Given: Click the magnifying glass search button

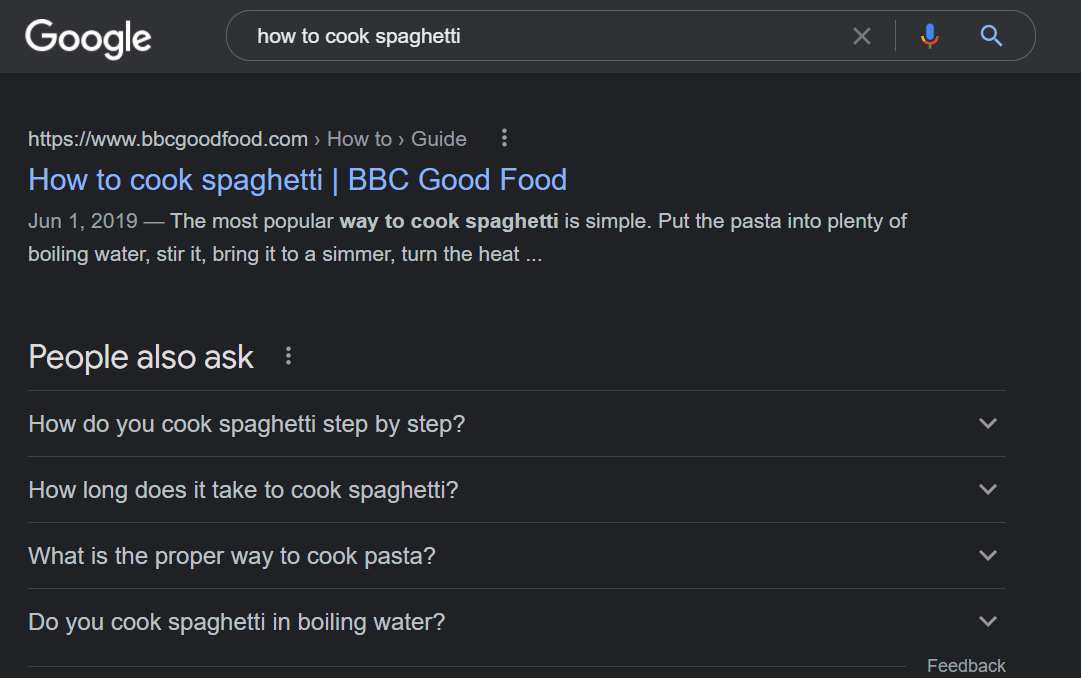Looking at the screenshot, I should point(991,37).
